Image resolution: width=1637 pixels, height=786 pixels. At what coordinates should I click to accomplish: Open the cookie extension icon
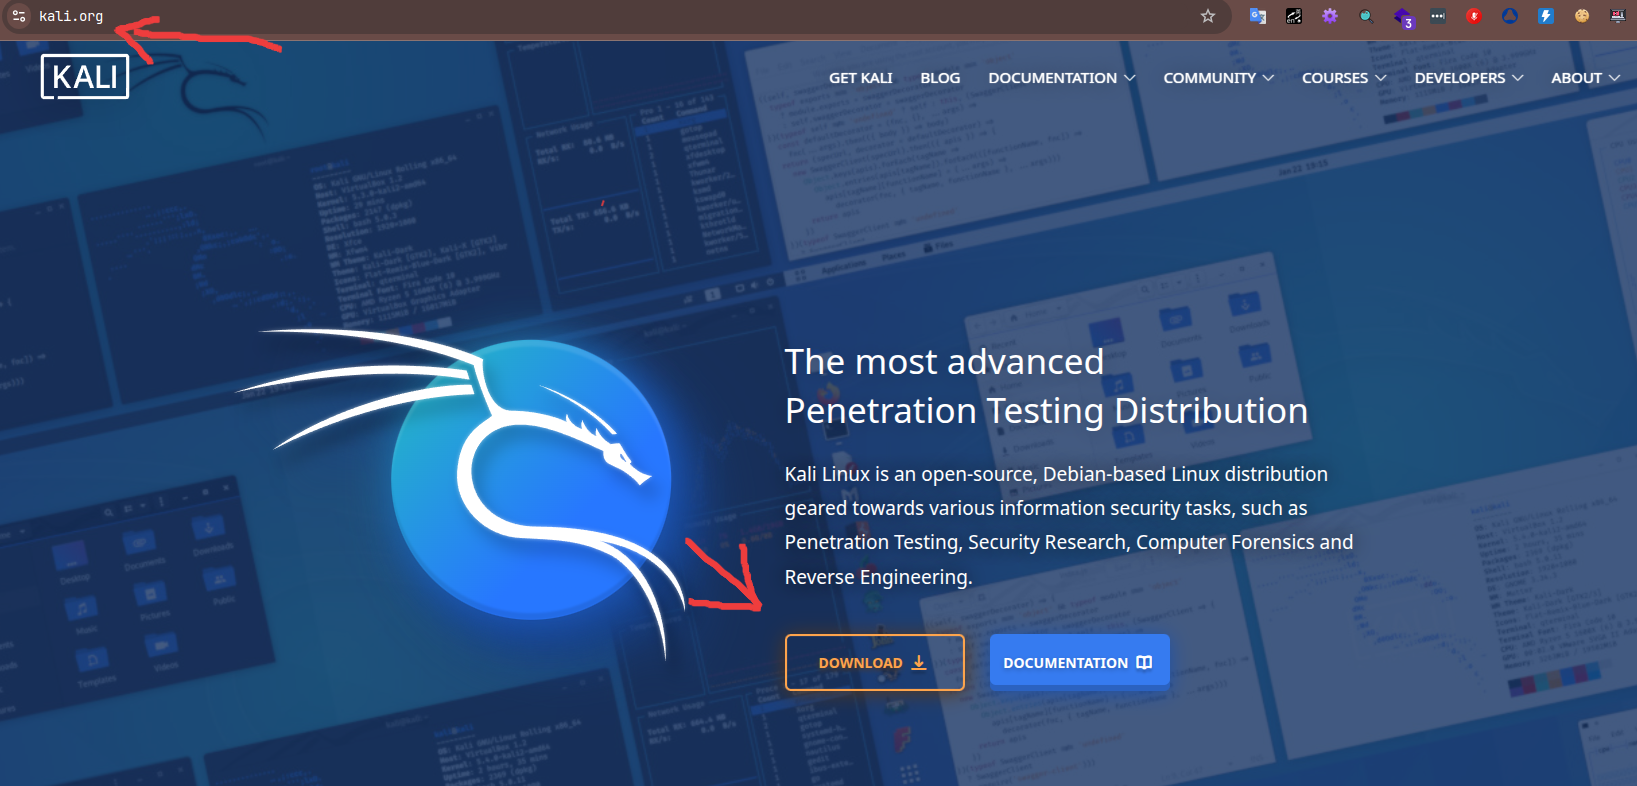[x=1582, y=16]
